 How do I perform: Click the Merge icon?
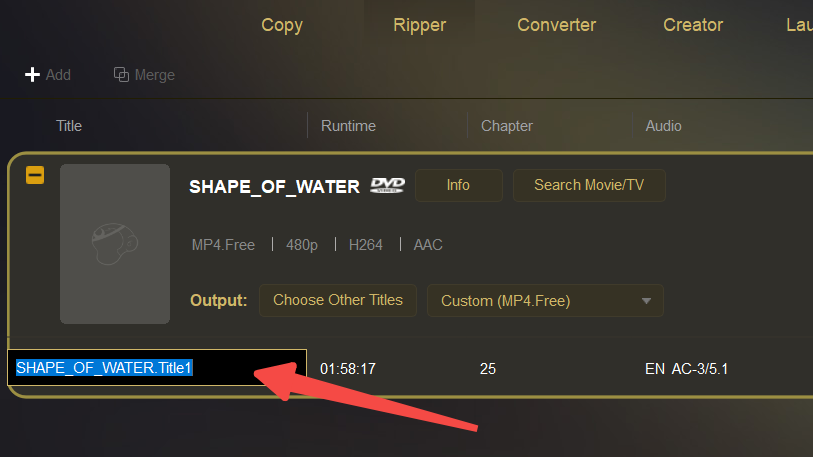(121, 75)
